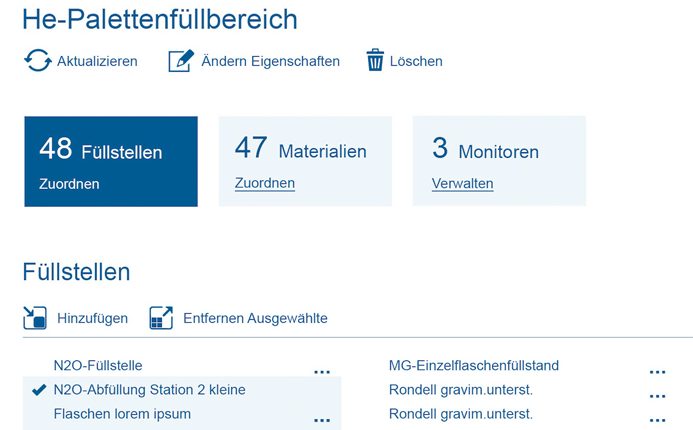The height and width of the screenshot is (430, 693).
Task: Click the Entfernen Ausgewählte label
Action: pos(255,318)
